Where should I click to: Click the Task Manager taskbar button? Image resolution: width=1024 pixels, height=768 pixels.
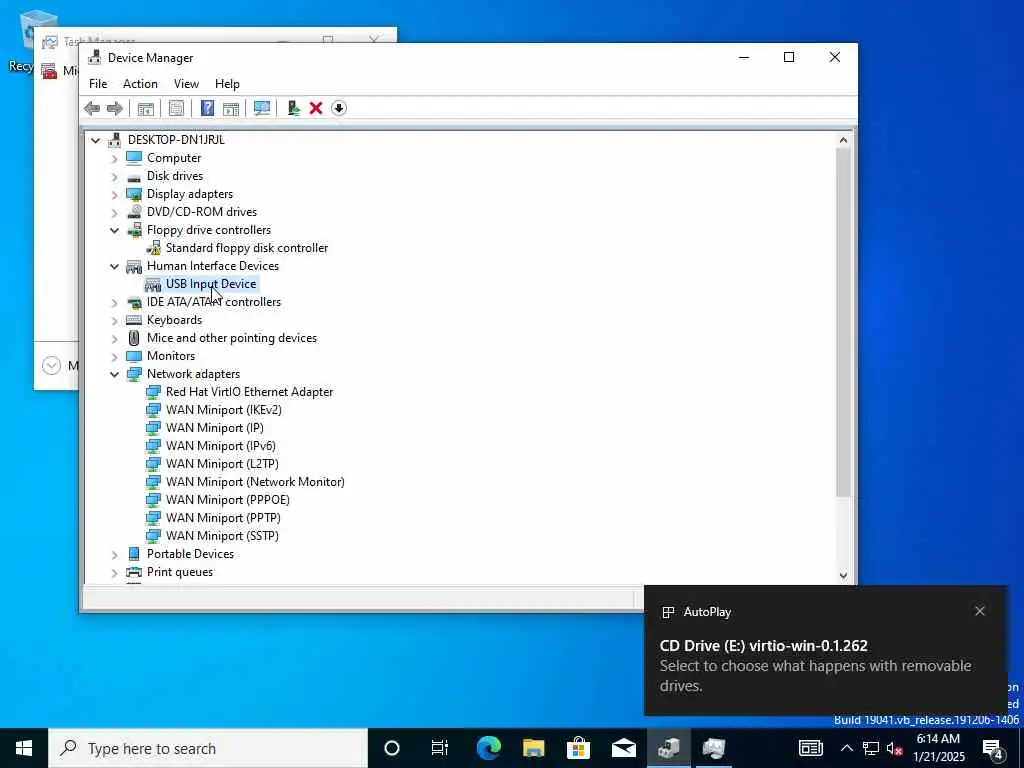[x=714, y=748]
